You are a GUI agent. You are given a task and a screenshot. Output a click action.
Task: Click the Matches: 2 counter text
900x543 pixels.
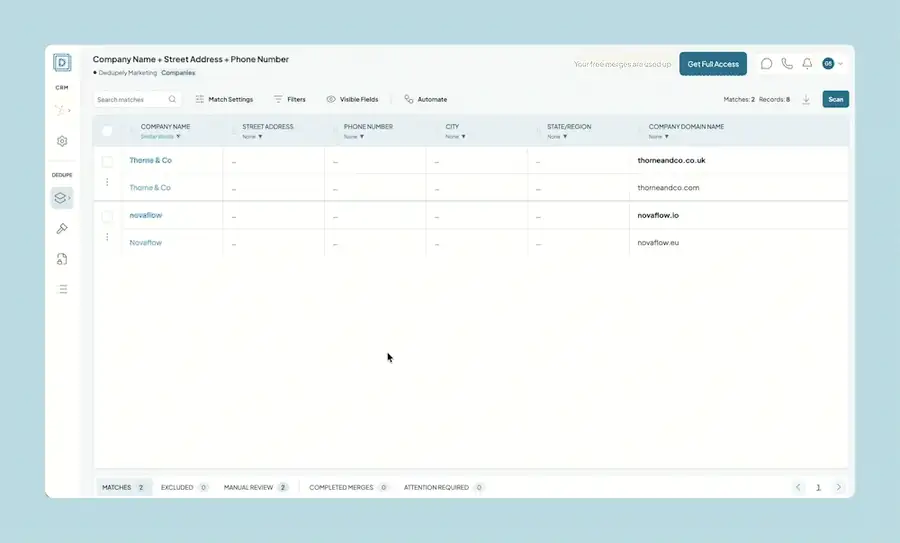[739, 99]
